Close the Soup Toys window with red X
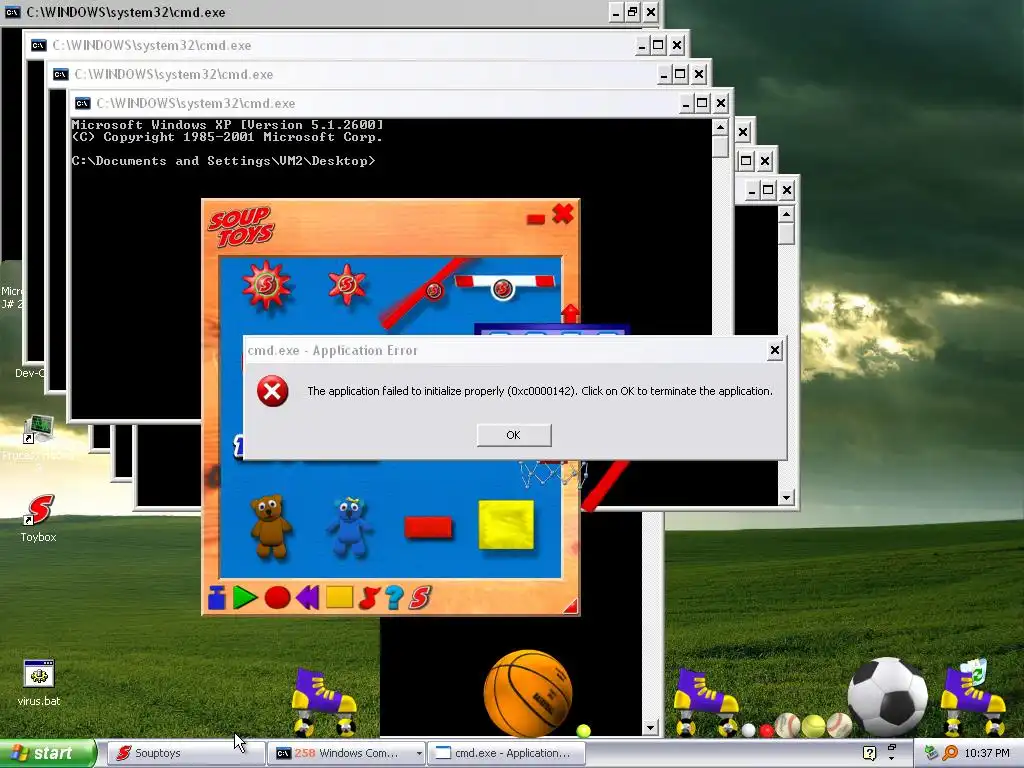This screenshot has height=768, width=1024. 562,214
